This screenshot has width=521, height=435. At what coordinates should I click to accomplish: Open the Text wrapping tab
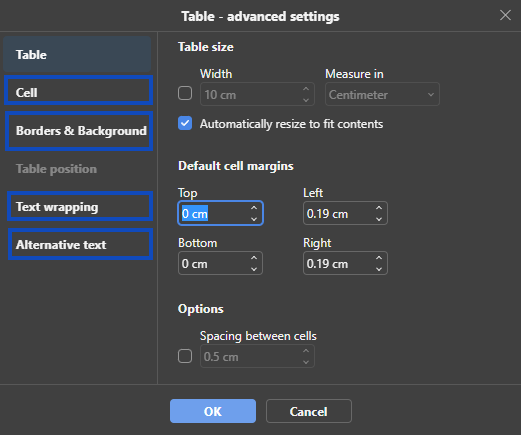click(x=80, y=206)
